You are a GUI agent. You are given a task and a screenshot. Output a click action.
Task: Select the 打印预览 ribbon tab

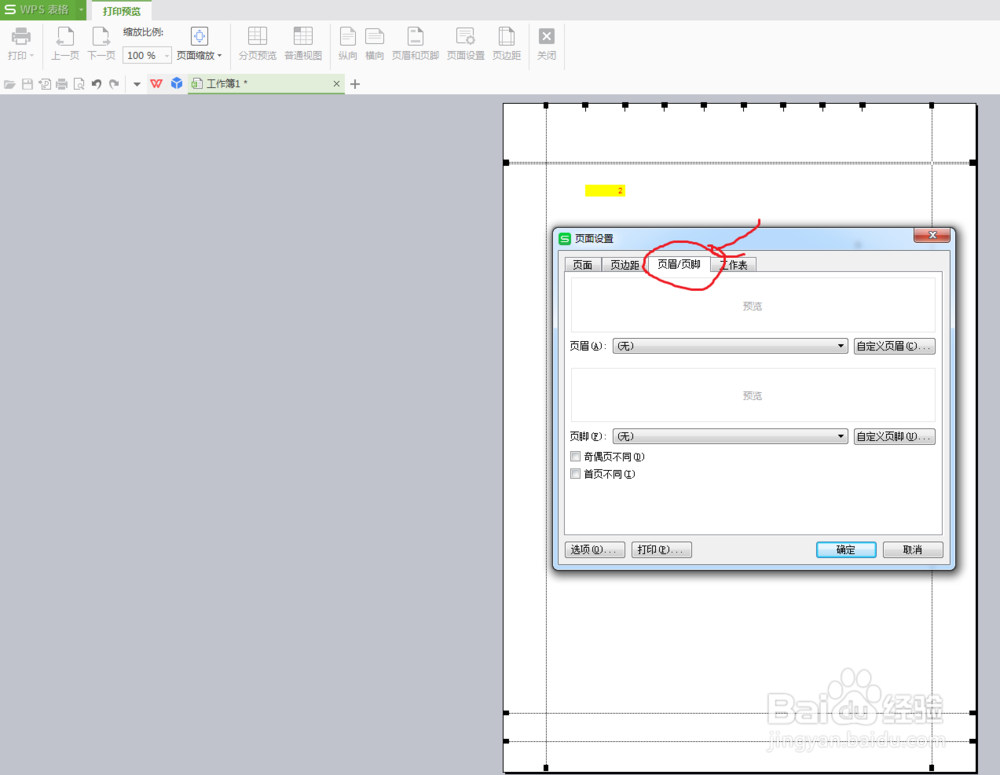122,11
